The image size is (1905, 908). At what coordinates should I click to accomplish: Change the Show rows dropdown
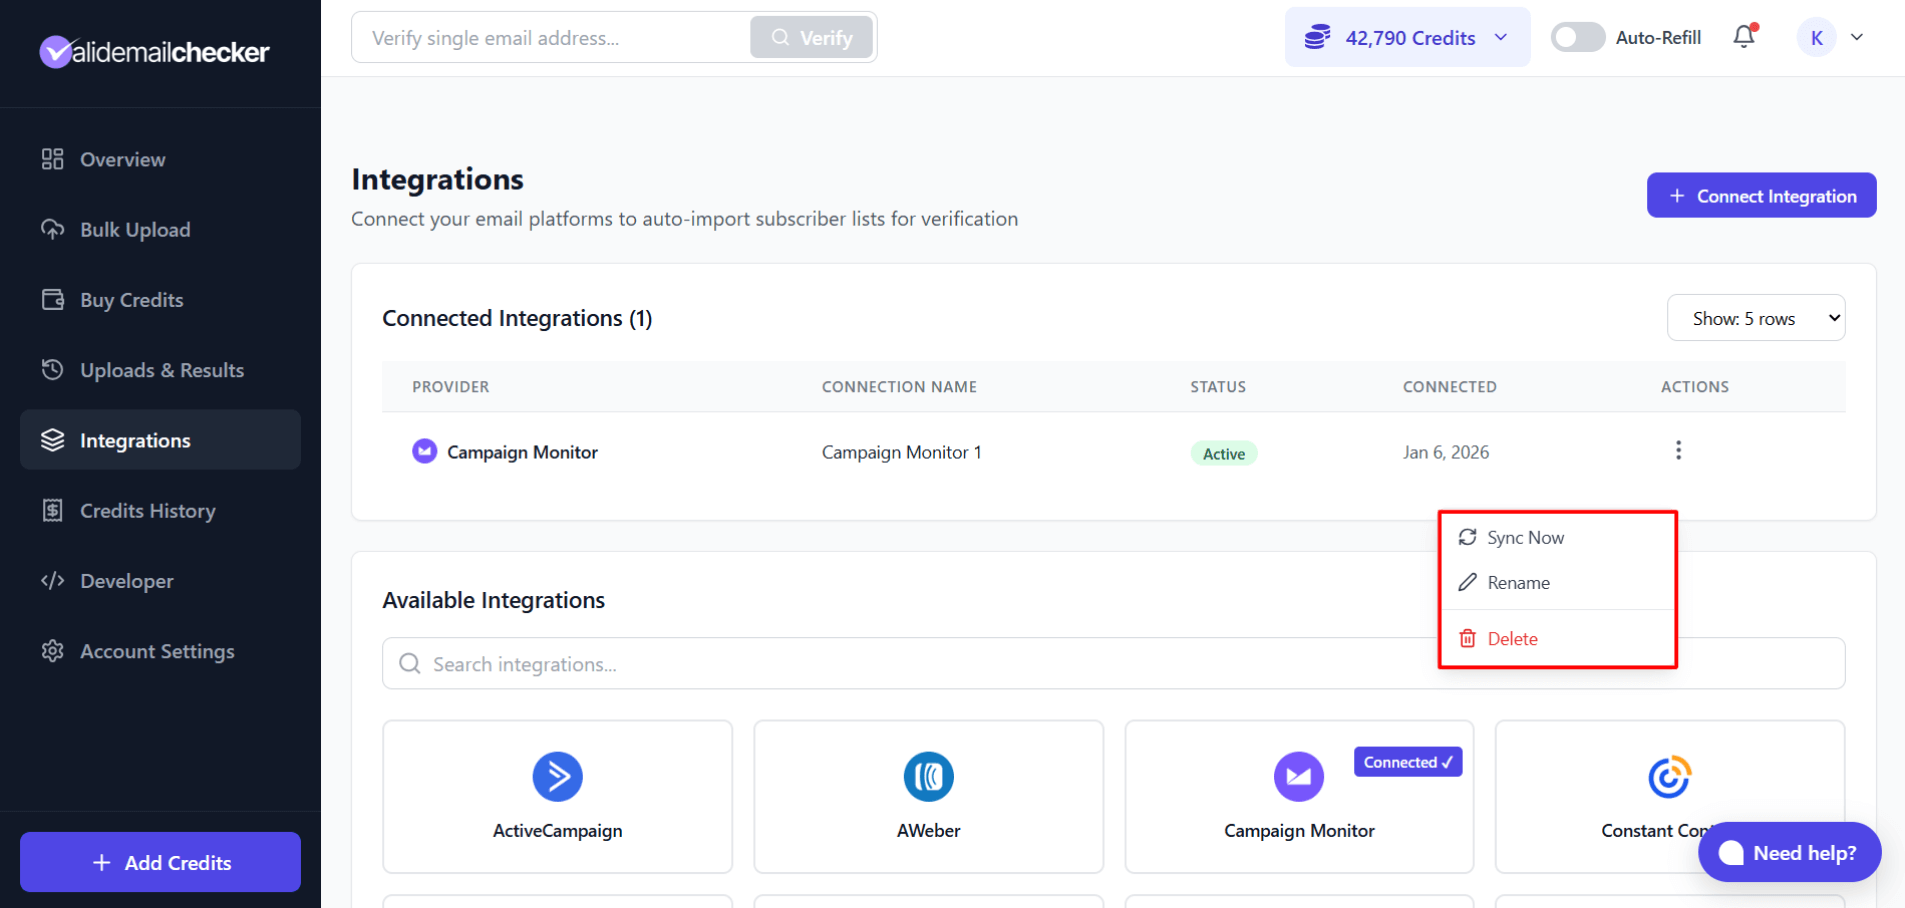(x=1755, y=317)
